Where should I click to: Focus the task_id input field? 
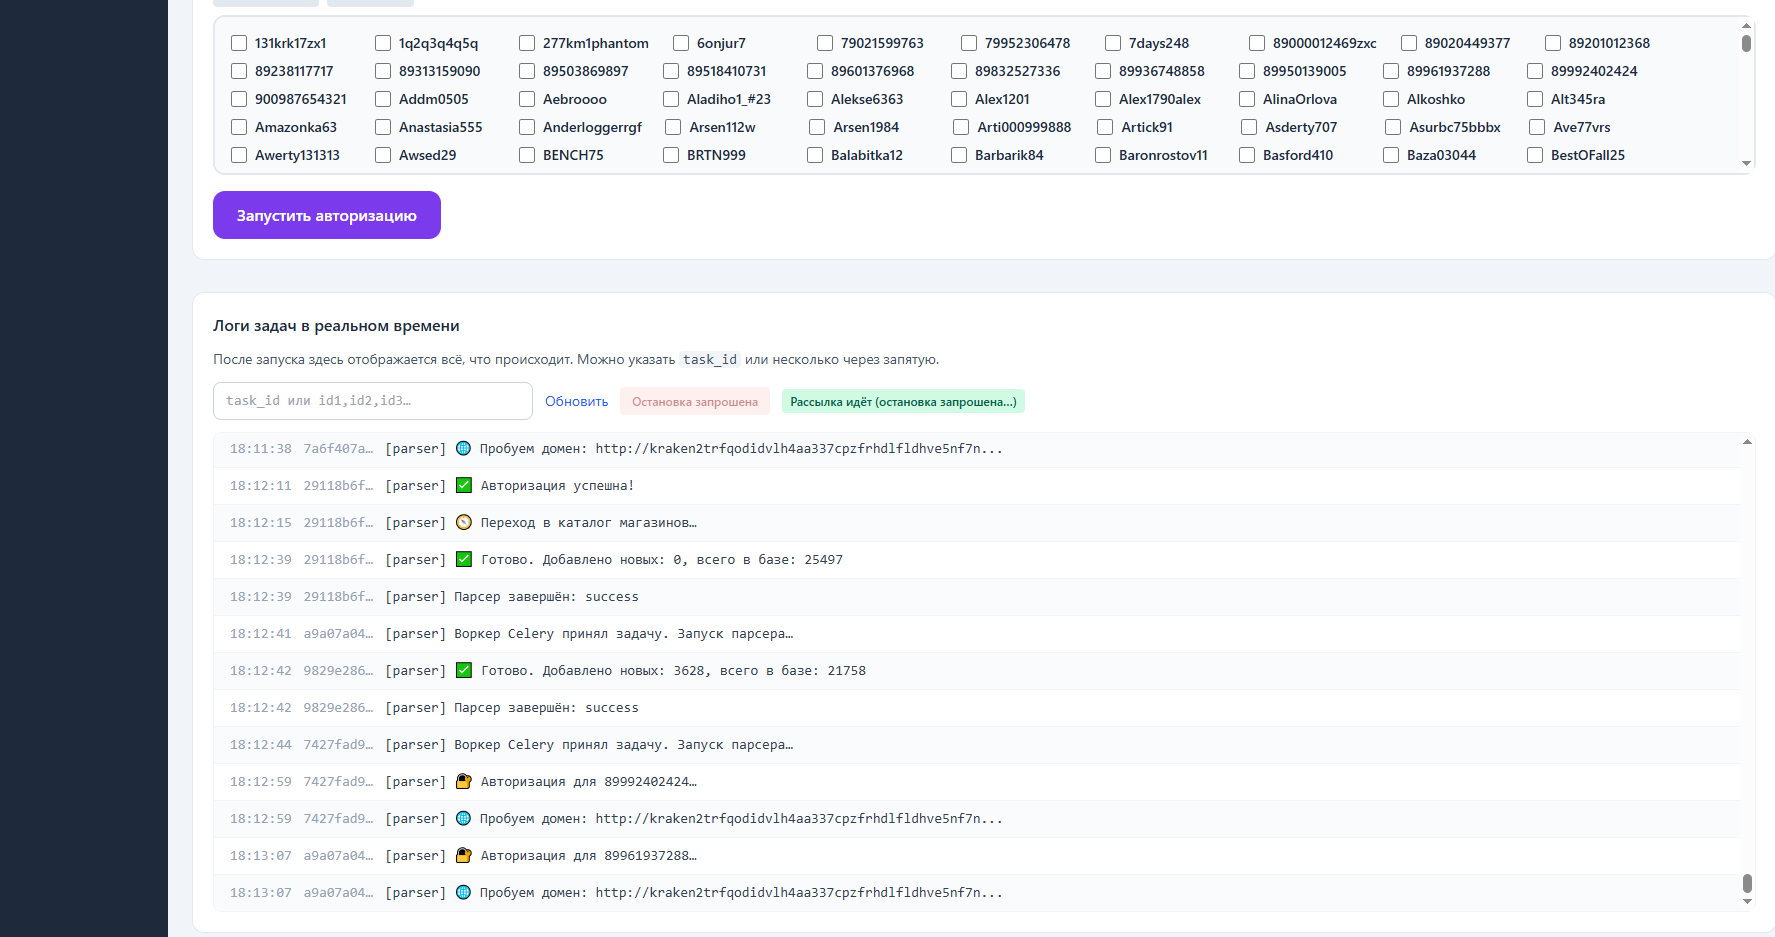click(x=372, y=401)
